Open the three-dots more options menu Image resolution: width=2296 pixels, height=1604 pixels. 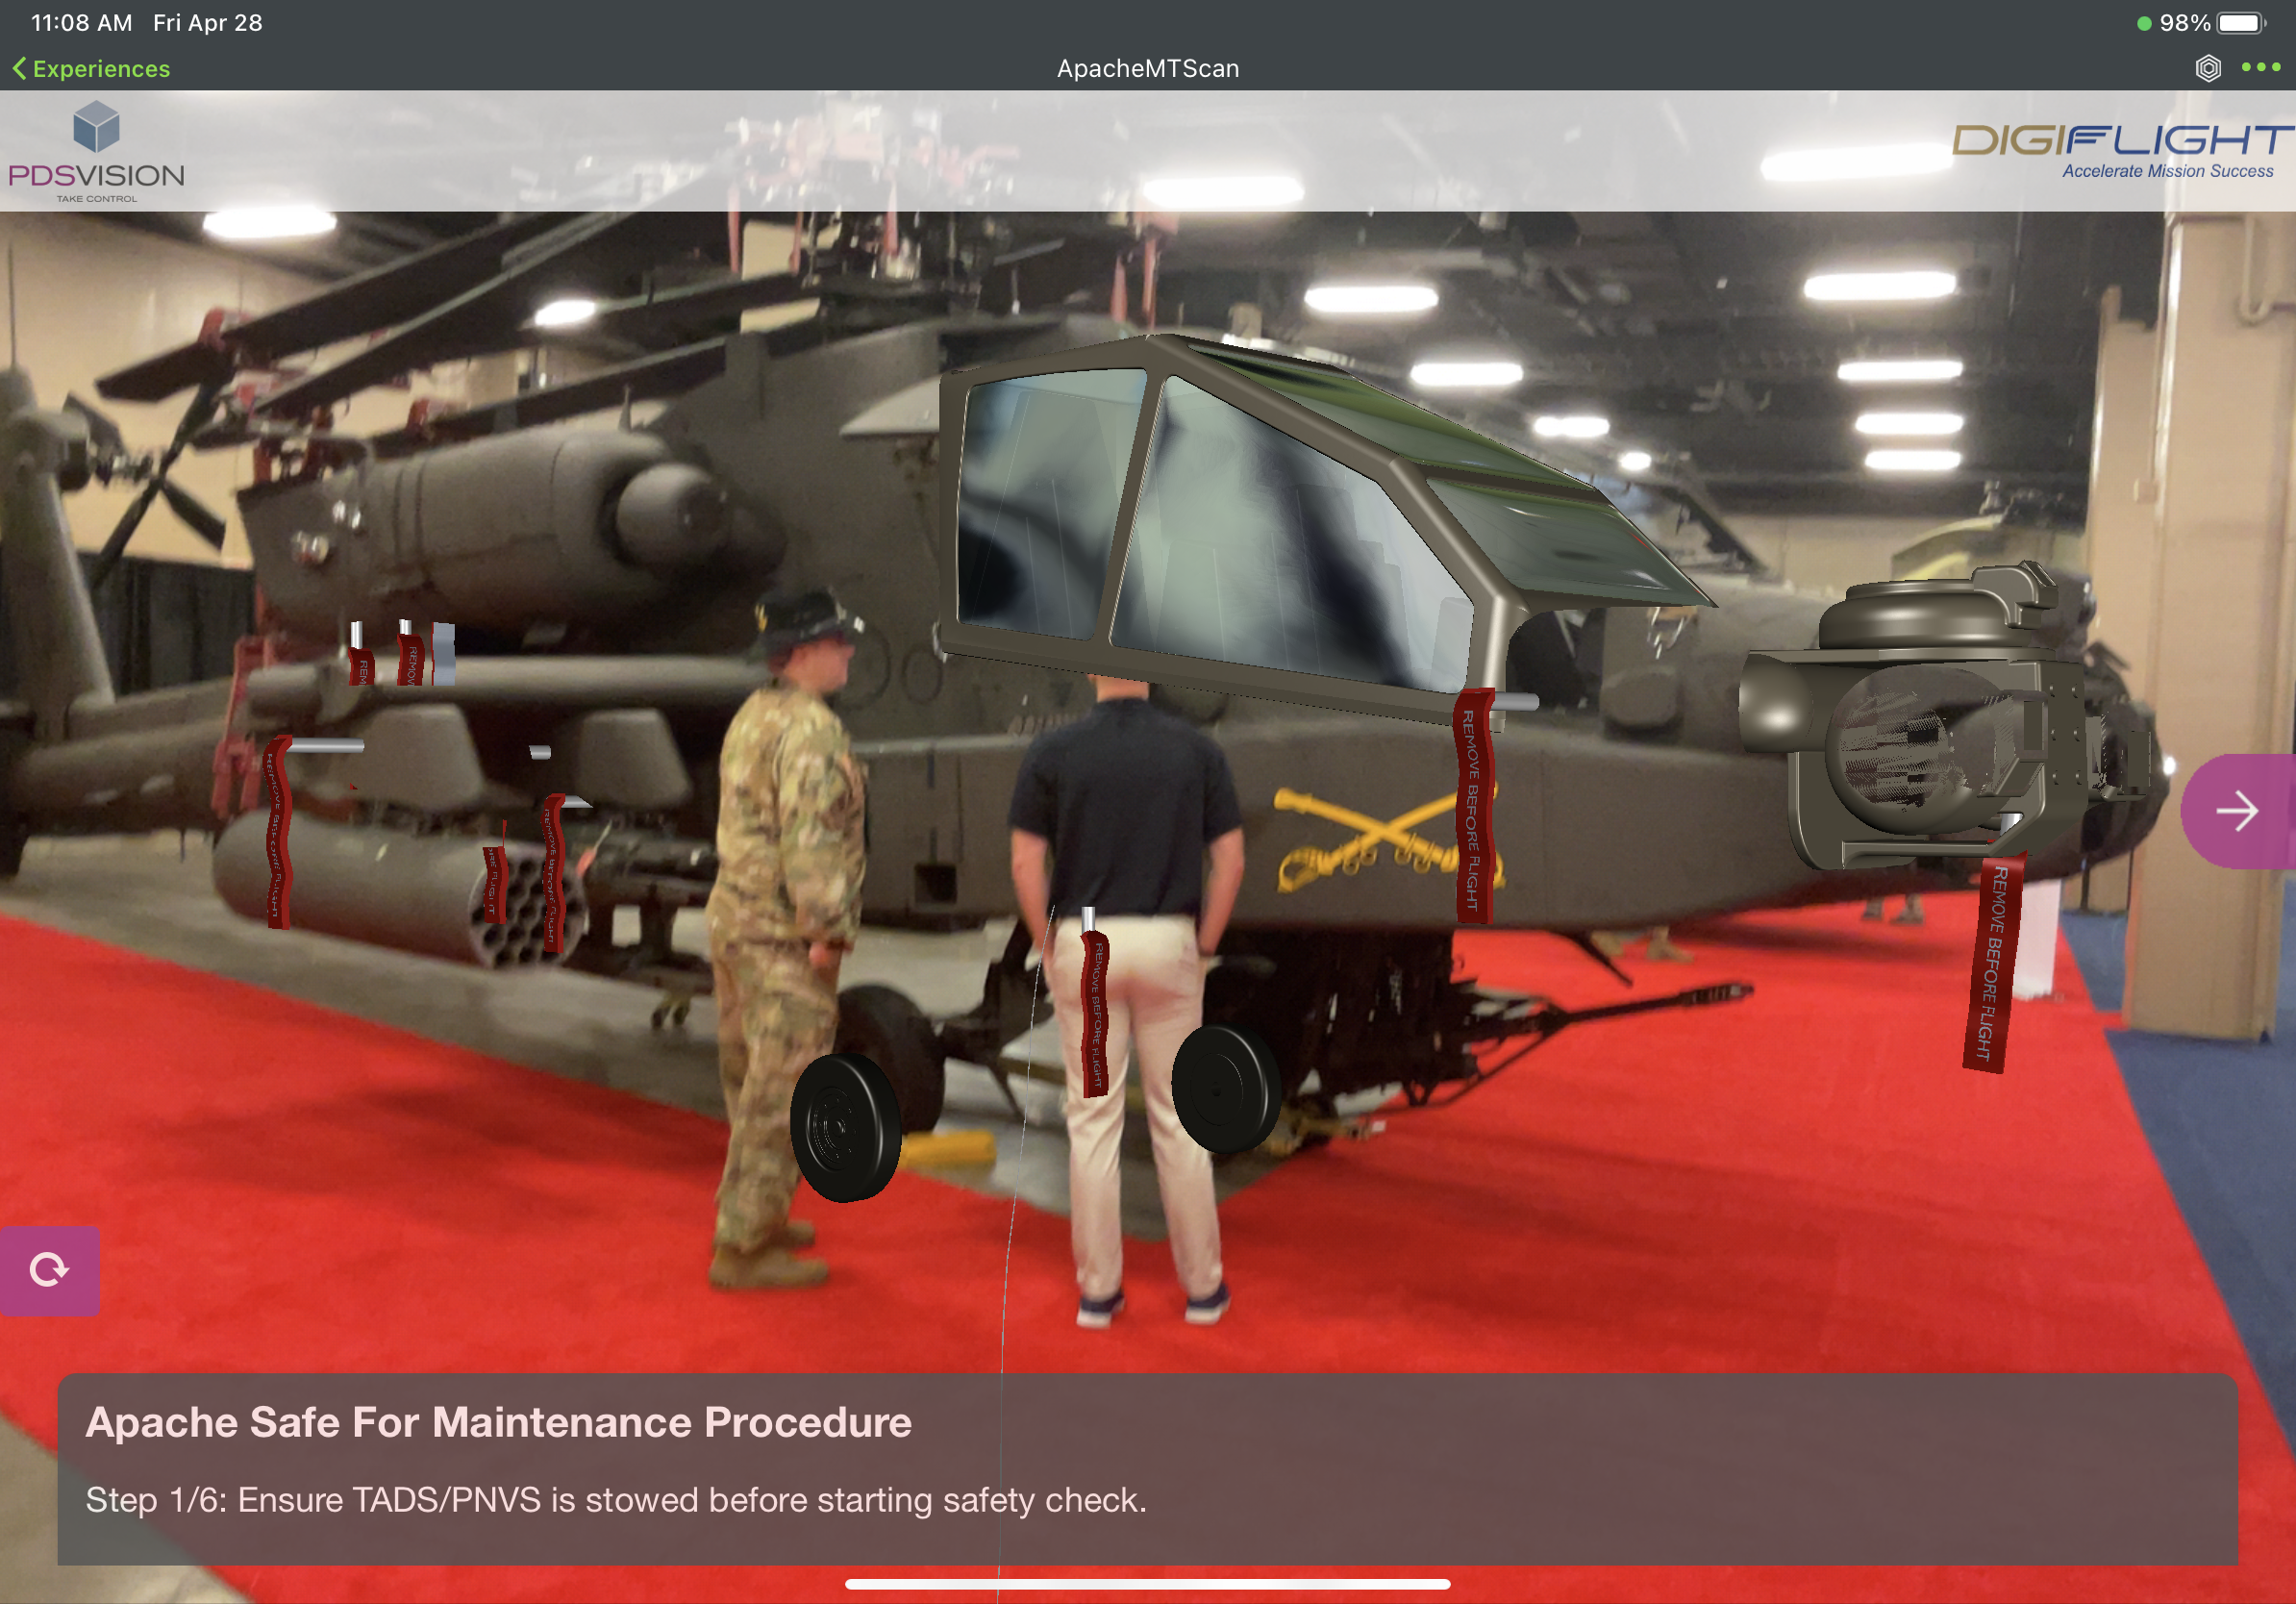point(2259,67)
